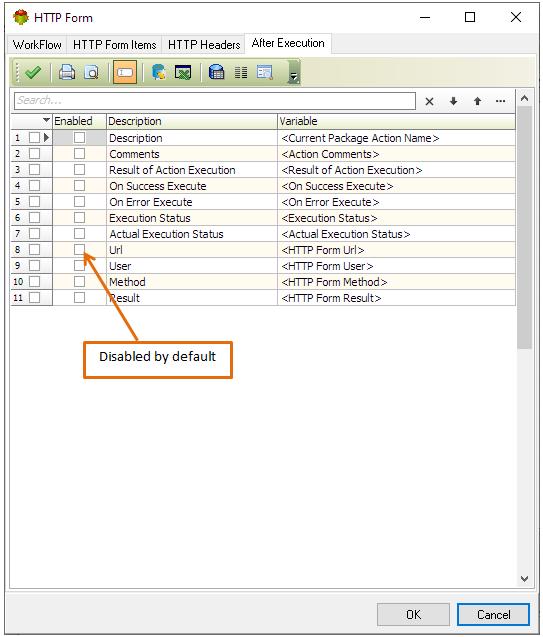Minimize the HTTP Form window
Screen dimensions: 543x637
pyautogui.click(x=425, y=17)
